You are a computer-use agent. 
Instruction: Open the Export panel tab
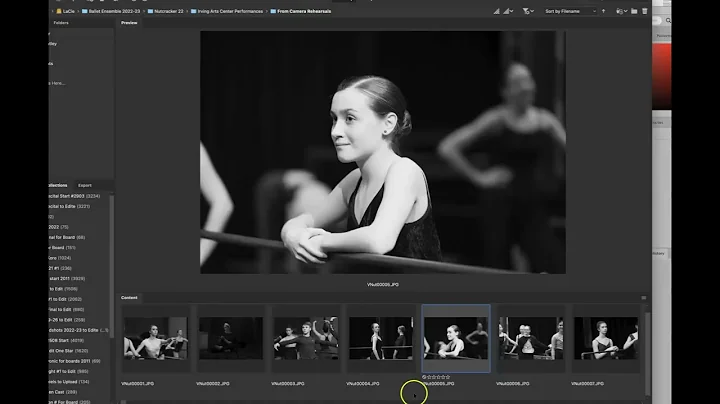[85, 185]
